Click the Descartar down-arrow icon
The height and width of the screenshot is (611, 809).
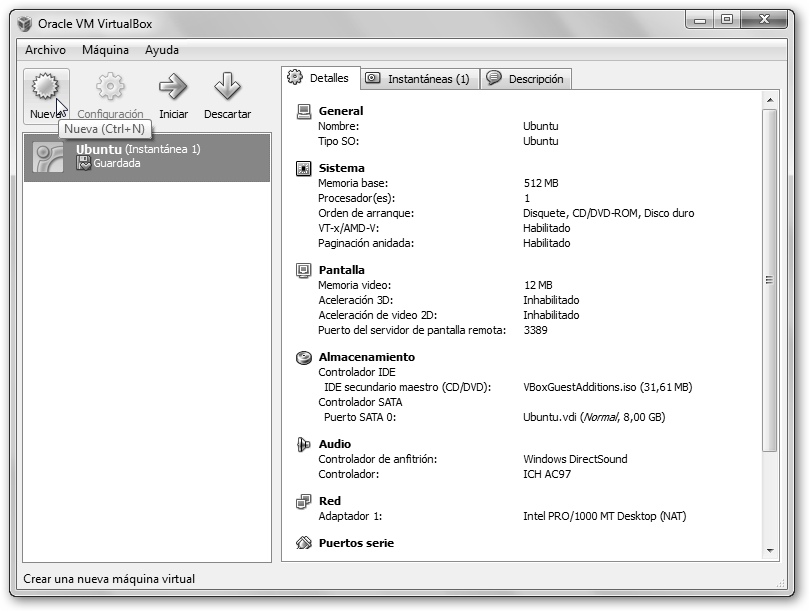[x=227, y=88]
